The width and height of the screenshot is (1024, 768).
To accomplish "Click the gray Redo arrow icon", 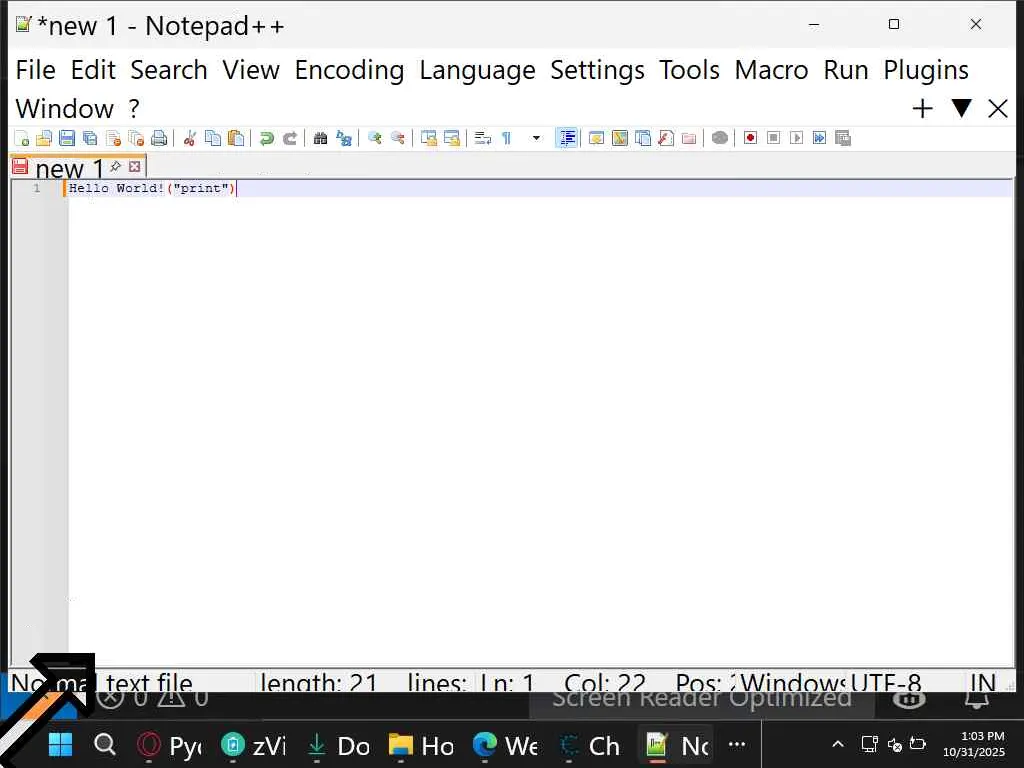I will pos(290,138).
